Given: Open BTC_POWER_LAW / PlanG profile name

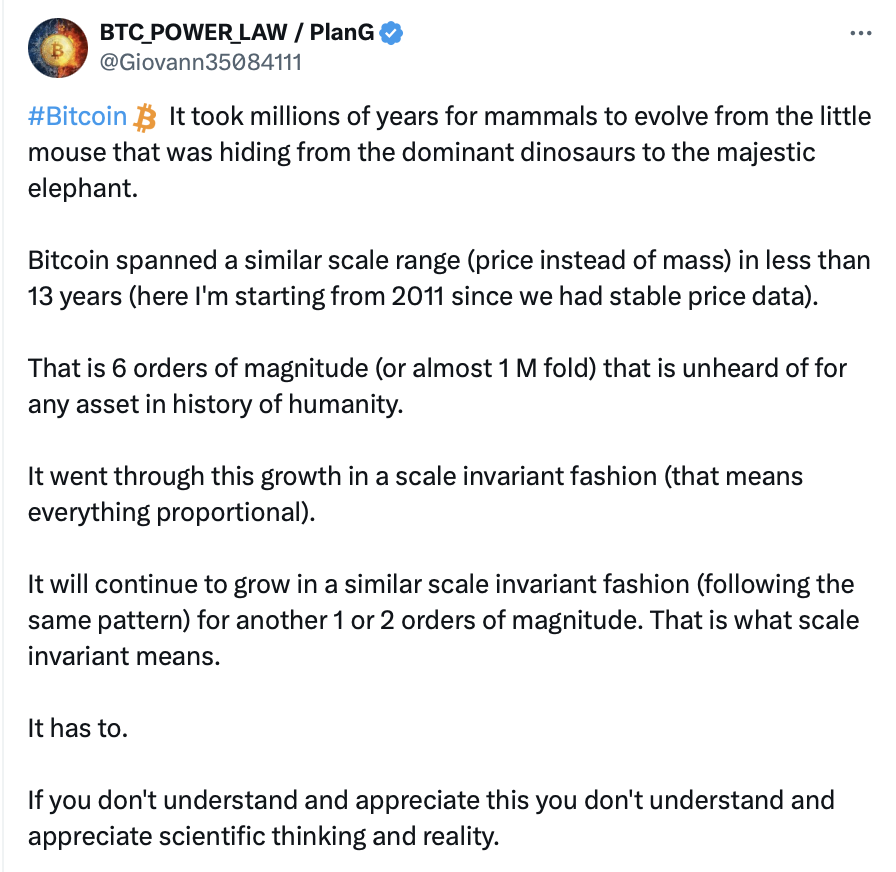Looking at the screenshot, I should (237, 33).
